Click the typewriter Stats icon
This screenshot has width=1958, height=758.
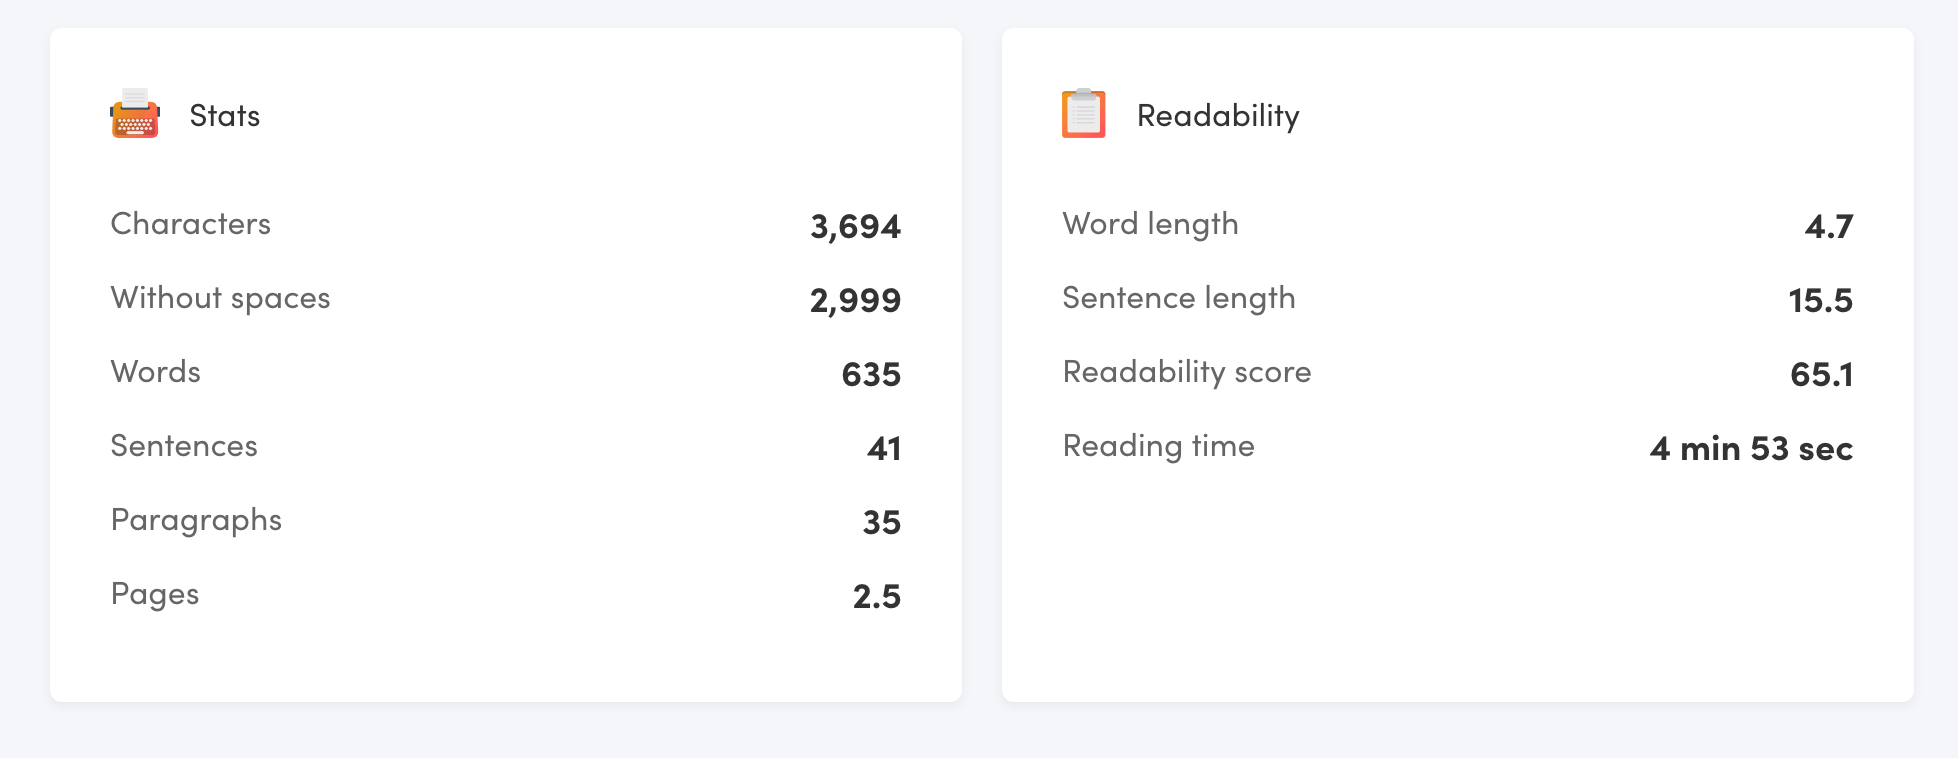[x=135, y=113]
